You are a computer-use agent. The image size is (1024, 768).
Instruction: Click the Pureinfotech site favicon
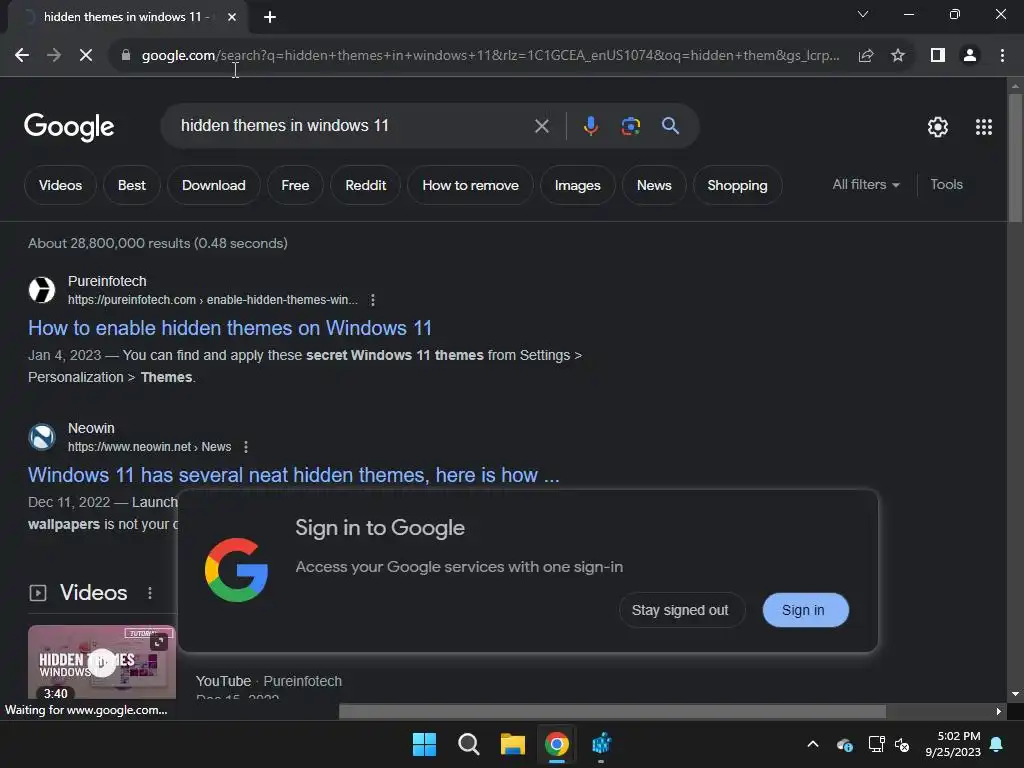click(42, 290)
